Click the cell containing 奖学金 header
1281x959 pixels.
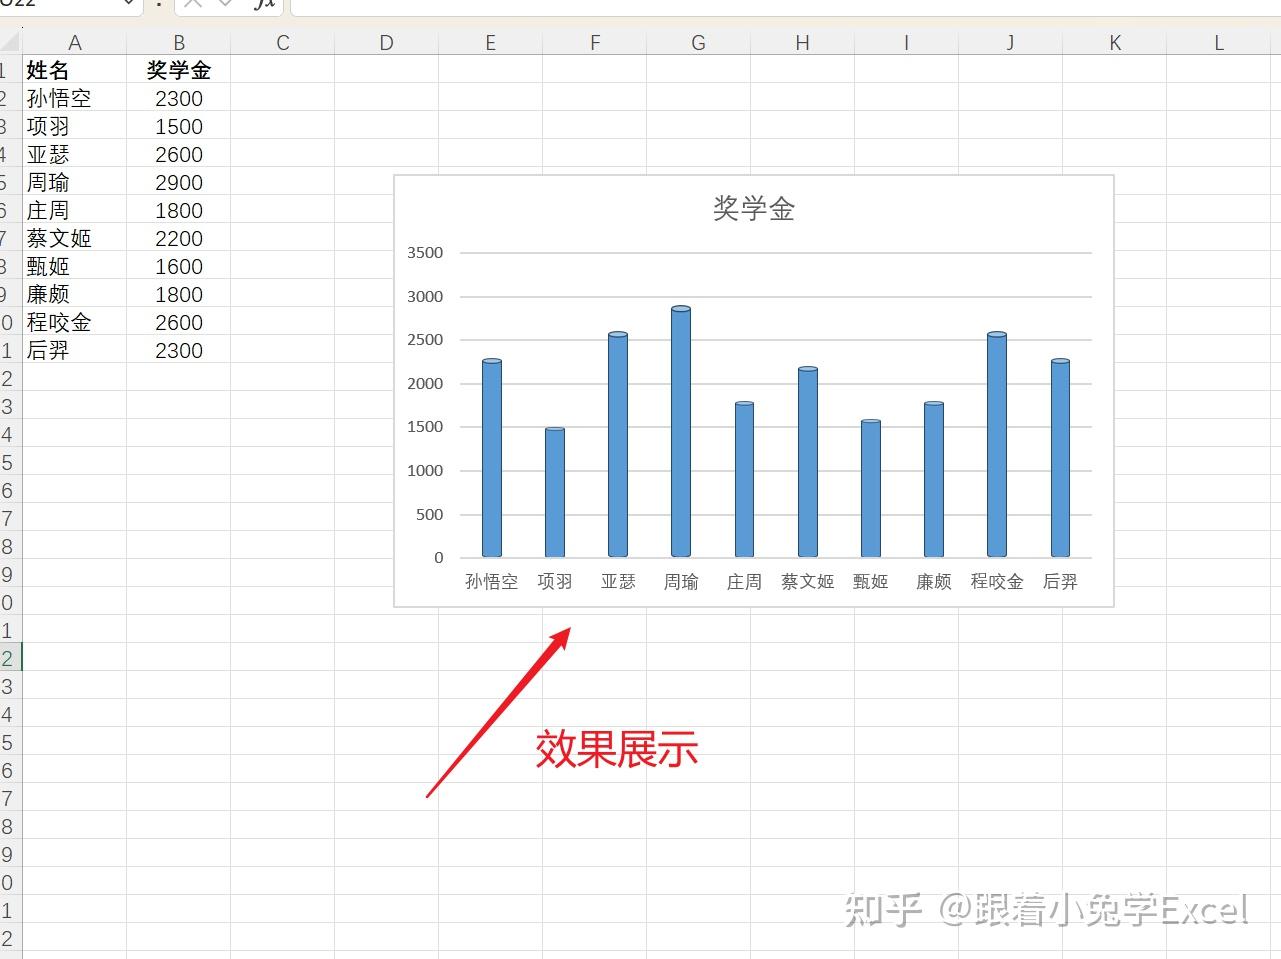tap(178, 70)
